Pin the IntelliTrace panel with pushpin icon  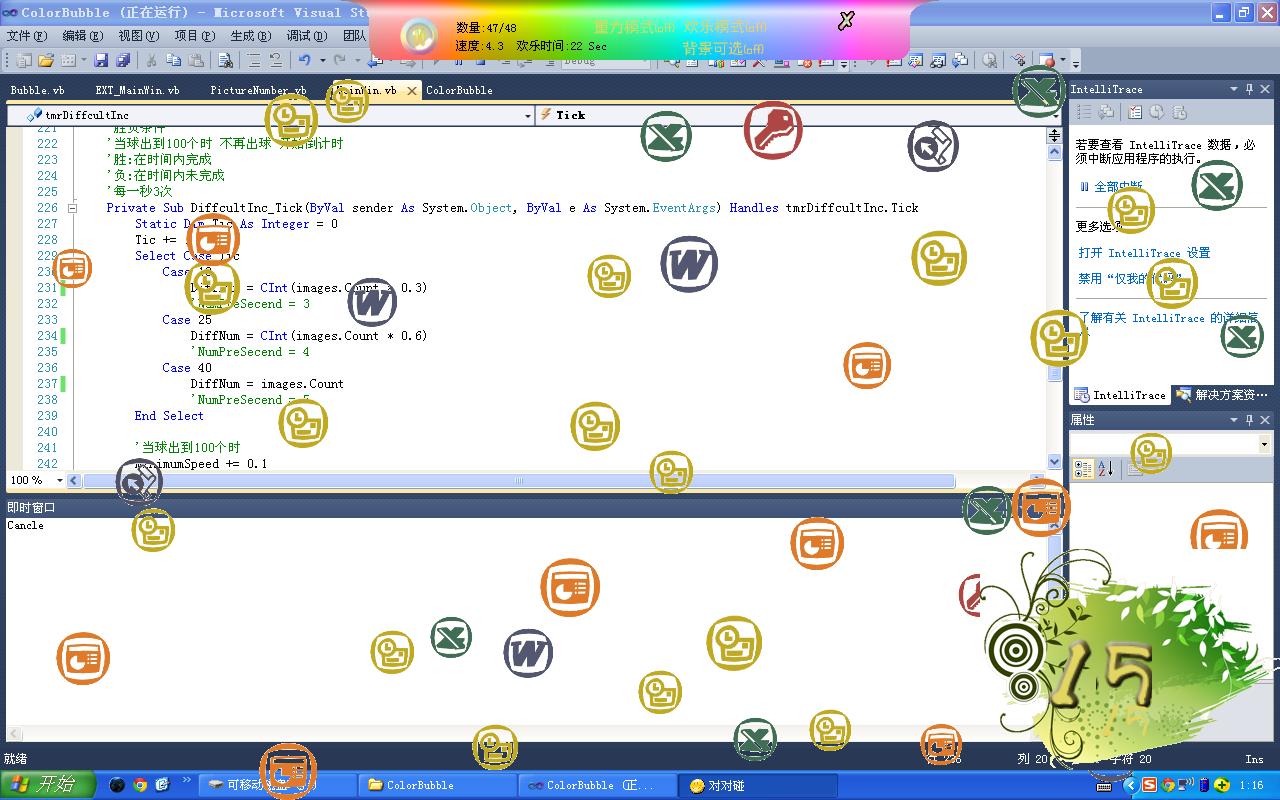coord(1249,89)
